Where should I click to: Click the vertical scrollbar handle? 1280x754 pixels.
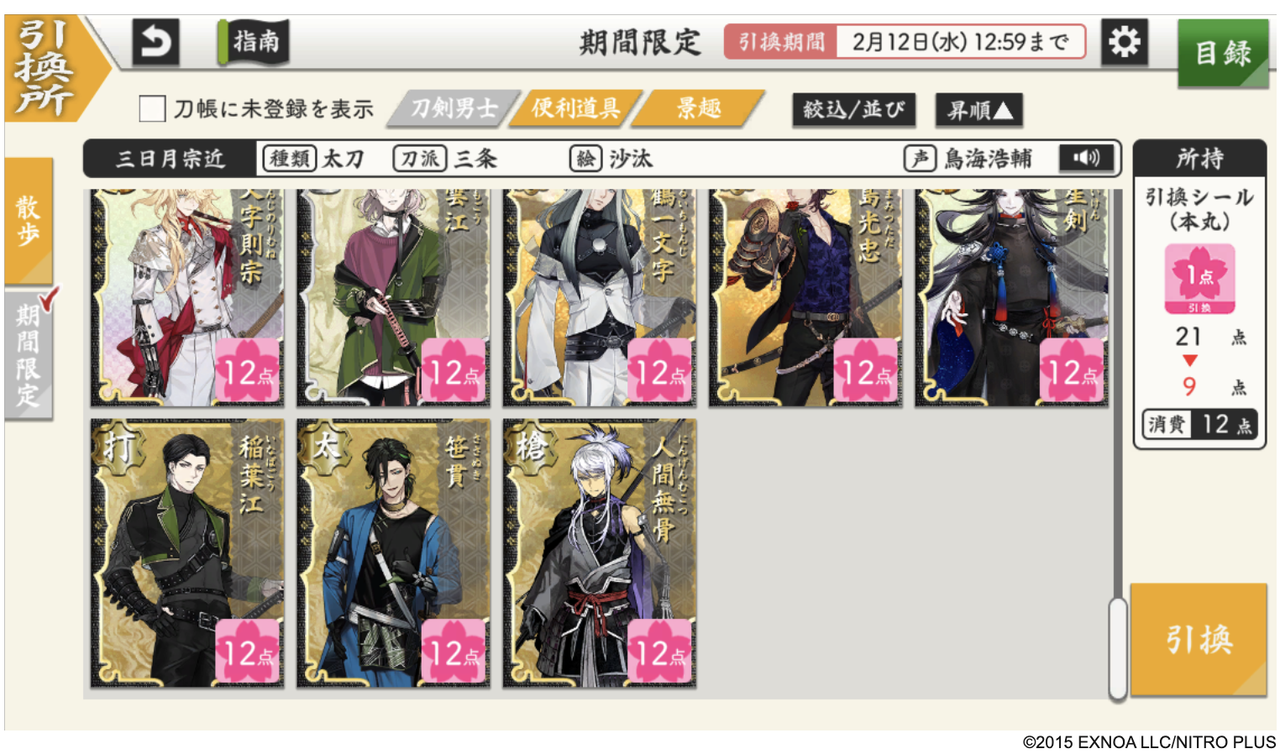[1118, 647]
